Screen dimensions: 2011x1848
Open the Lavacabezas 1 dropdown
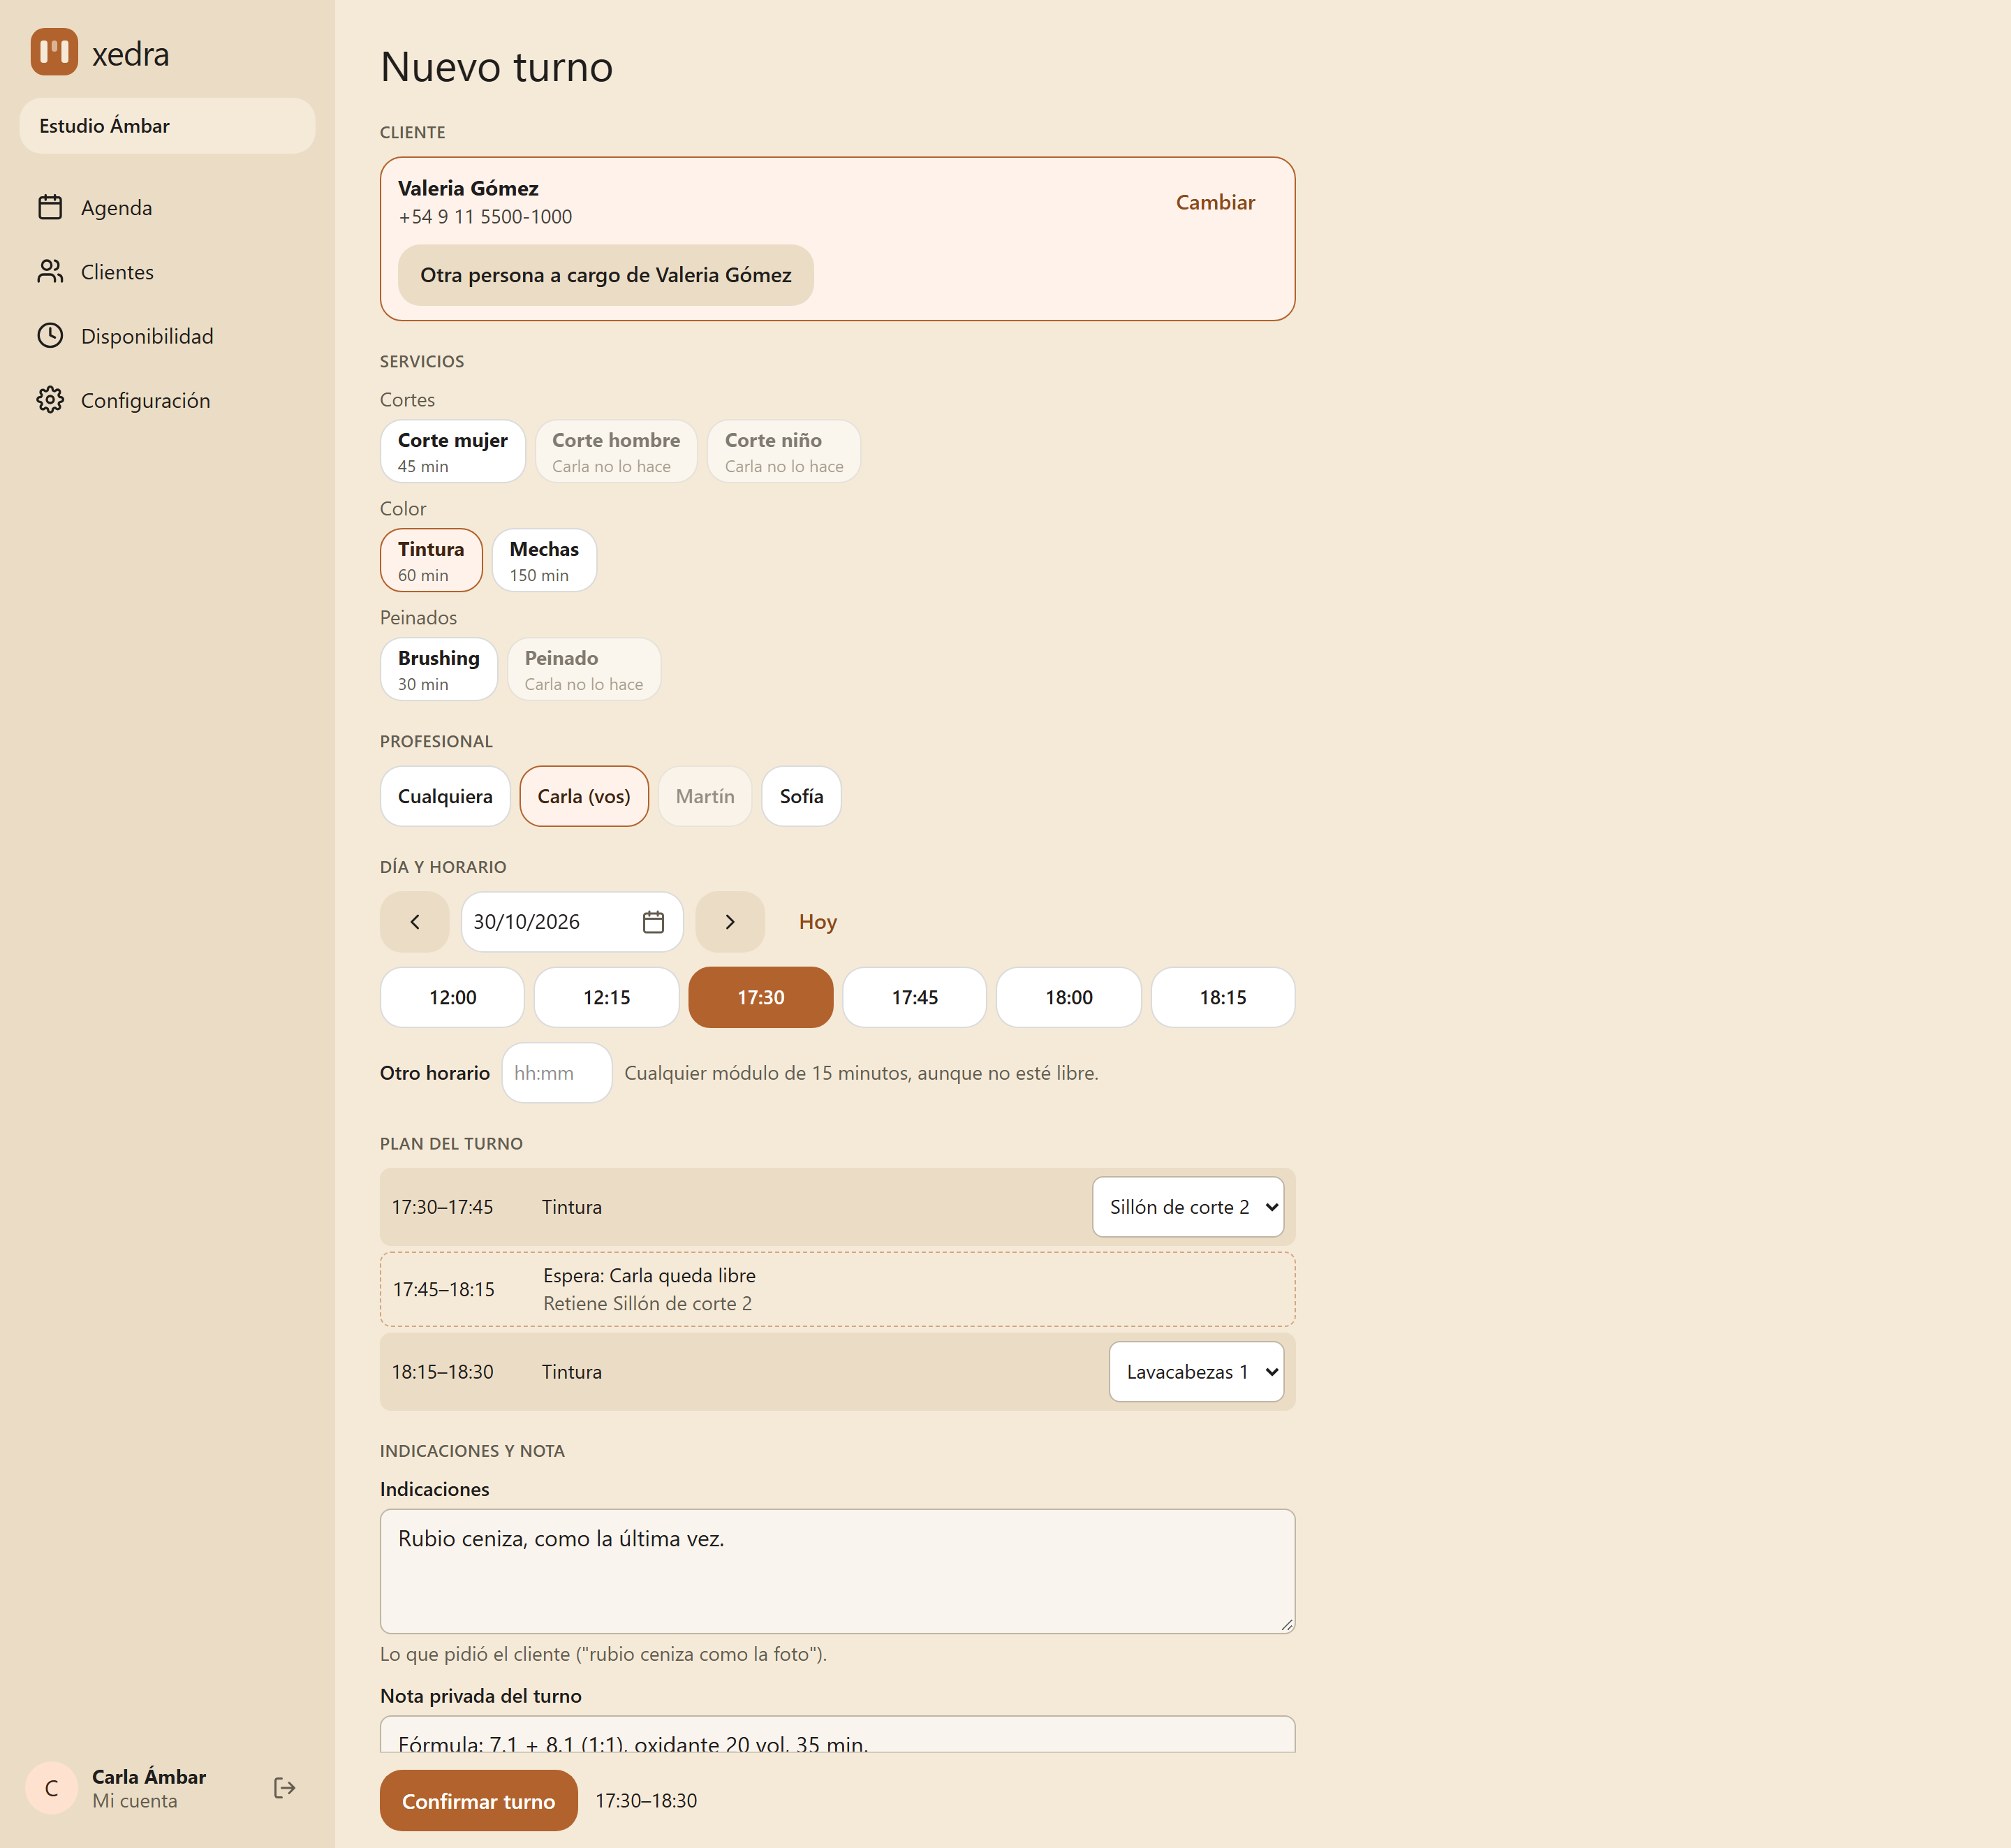pos(1196,1372)
